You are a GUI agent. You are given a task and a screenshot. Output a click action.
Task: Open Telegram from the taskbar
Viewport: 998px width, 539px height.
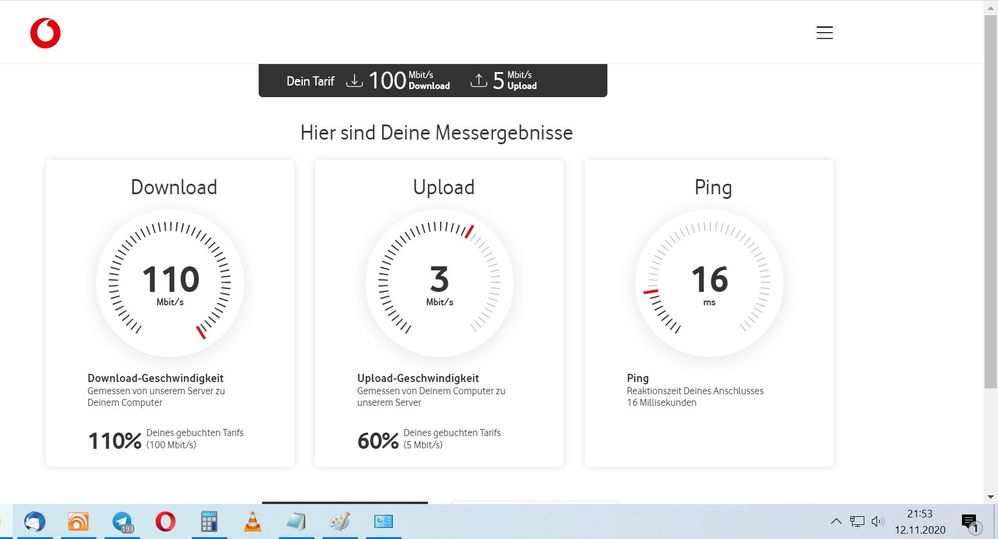coord(122,522)
